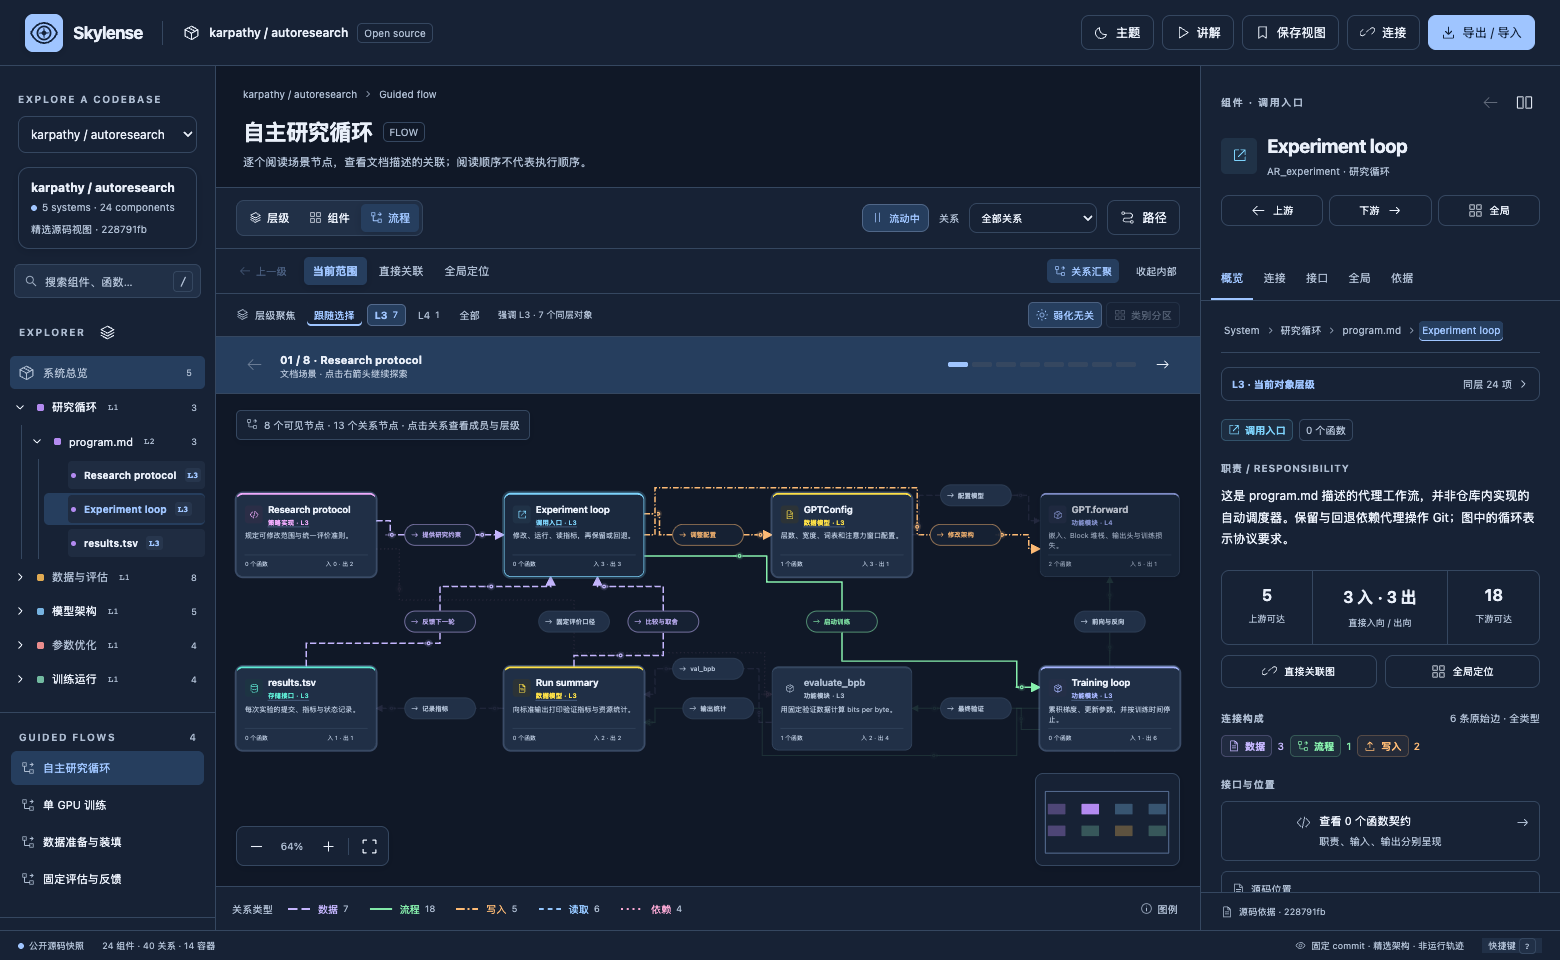The height and width of the screenshot is (960, 1560).
Task: Zoom out with the minus icon
Action: [256, 846]
